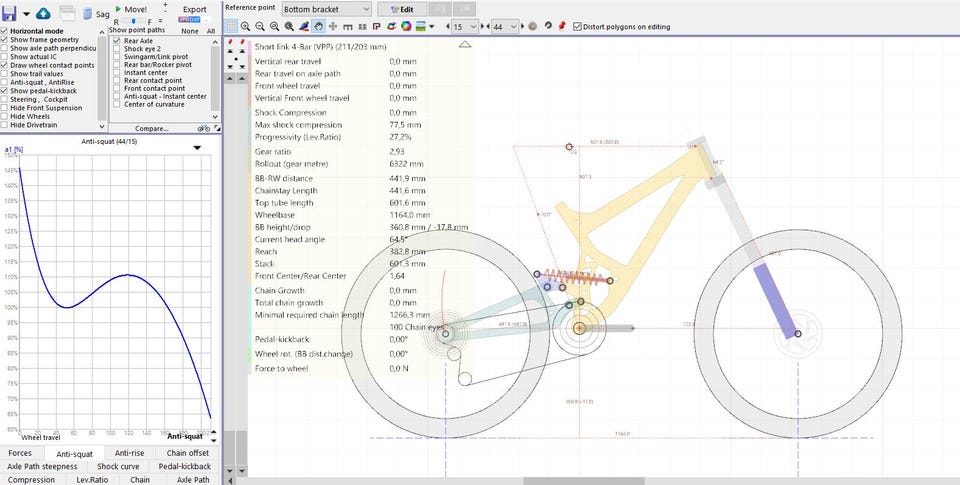960x485 pixels.
Task: Switch to the Shock curve tab
Action: point(118,466)
